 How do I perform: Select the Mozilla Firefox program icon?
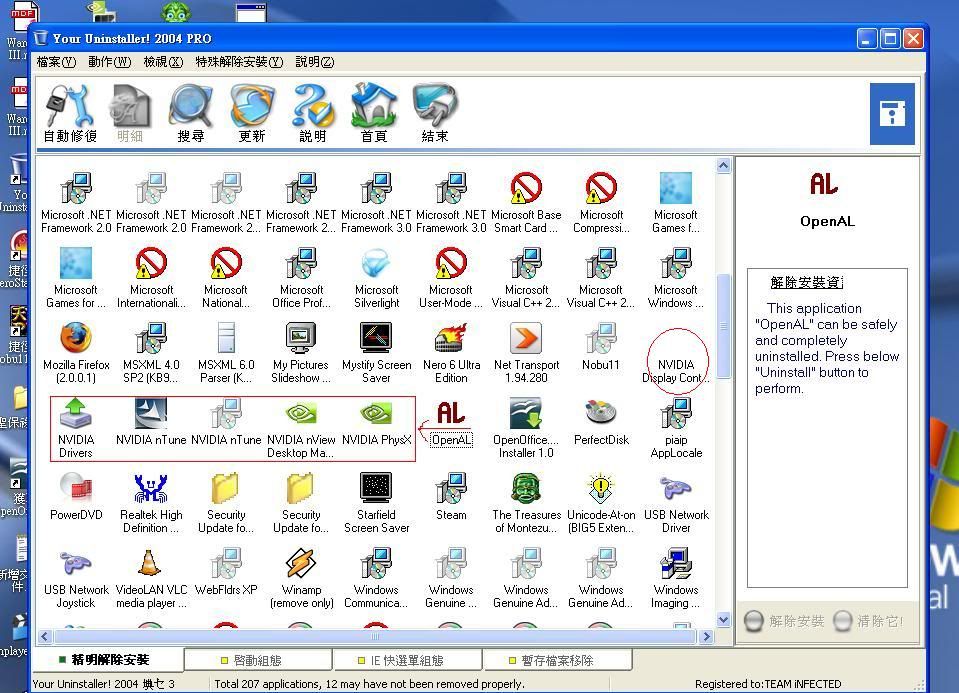click(x=76, y=340)
